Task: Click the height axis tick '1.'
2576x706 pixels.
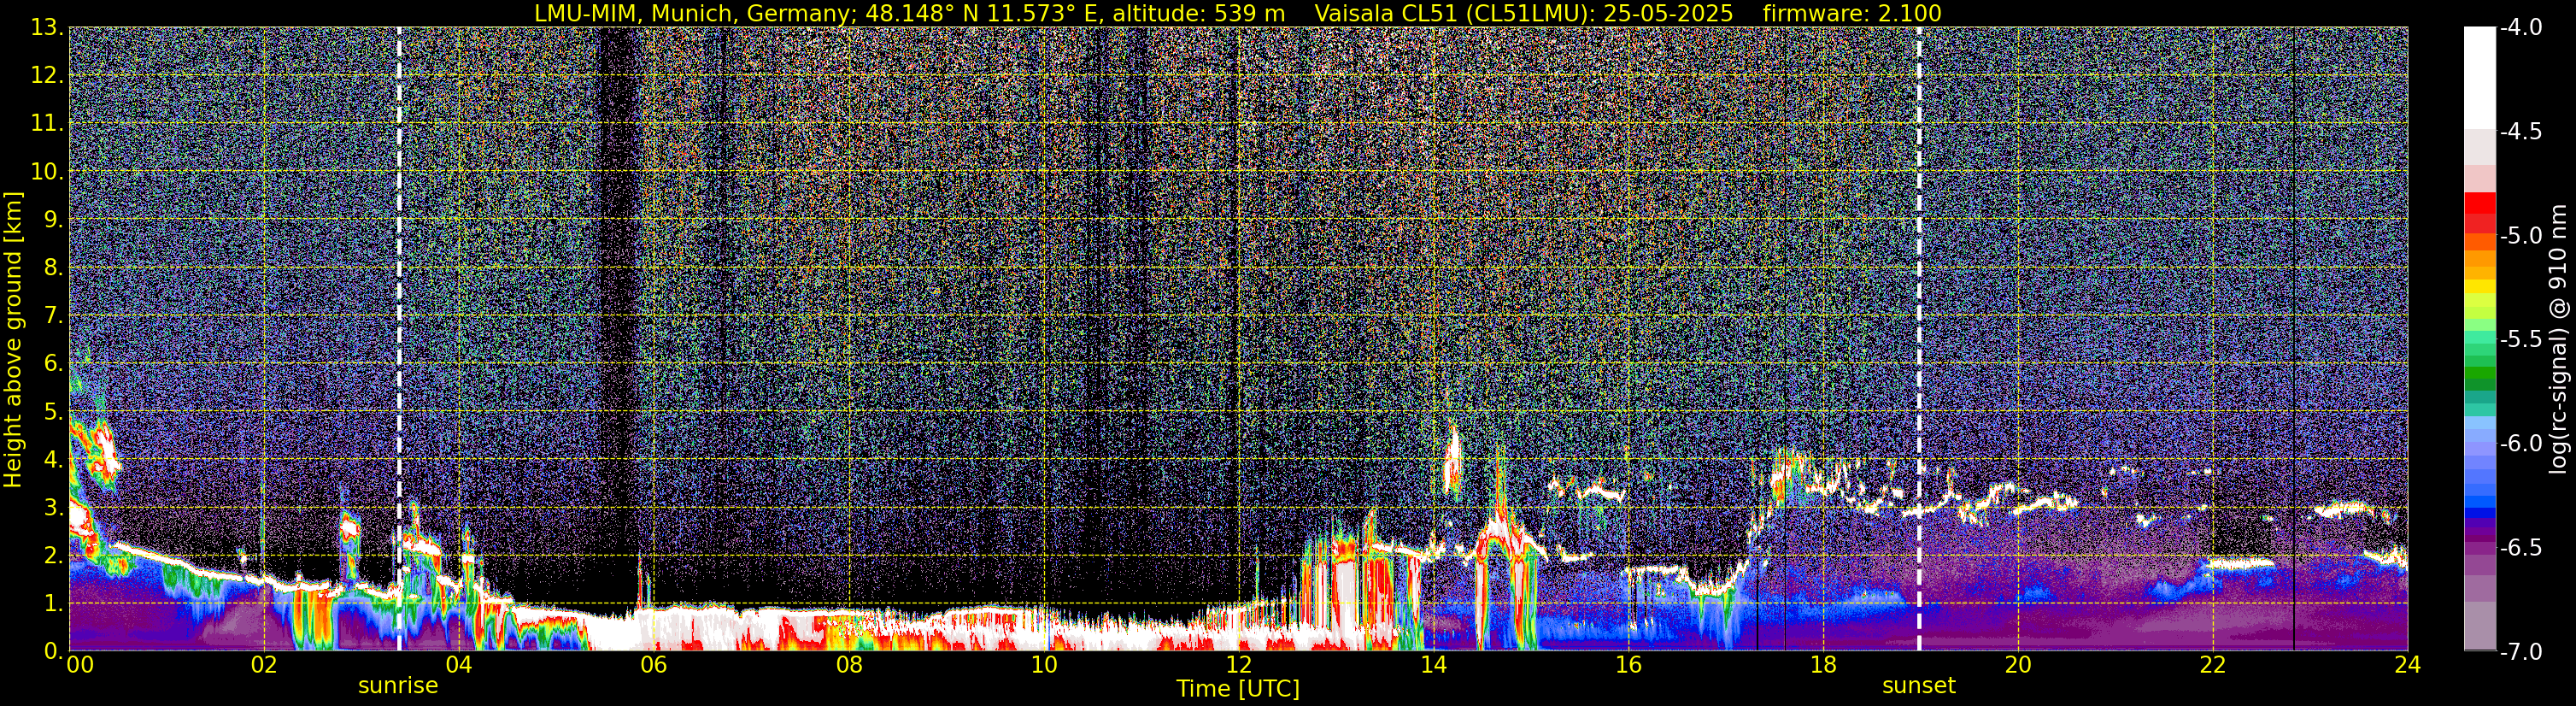Action: tap(54, 604)
